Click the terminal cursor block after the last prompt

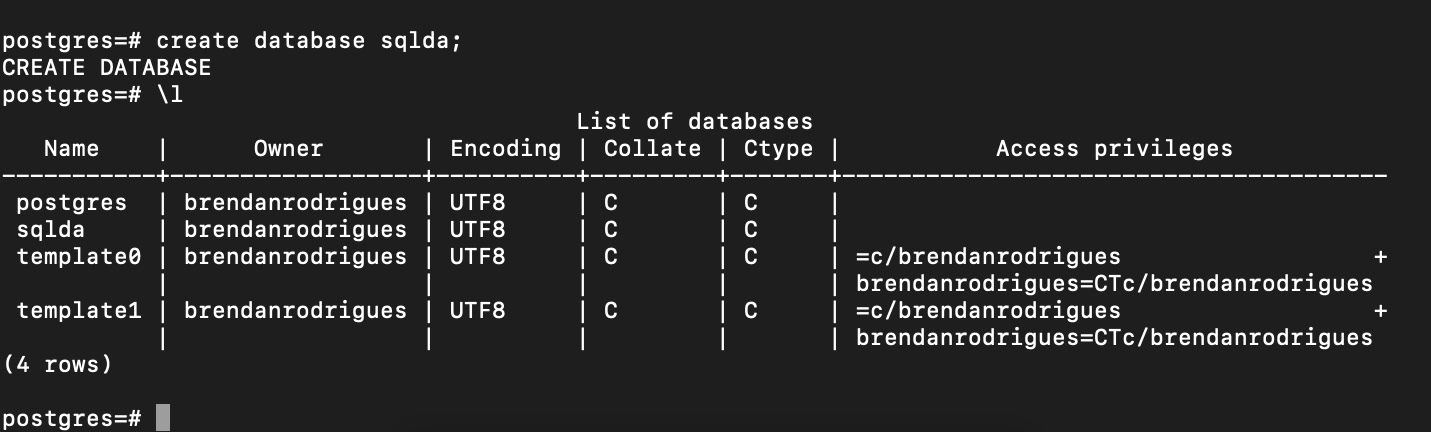pos(164,418)
